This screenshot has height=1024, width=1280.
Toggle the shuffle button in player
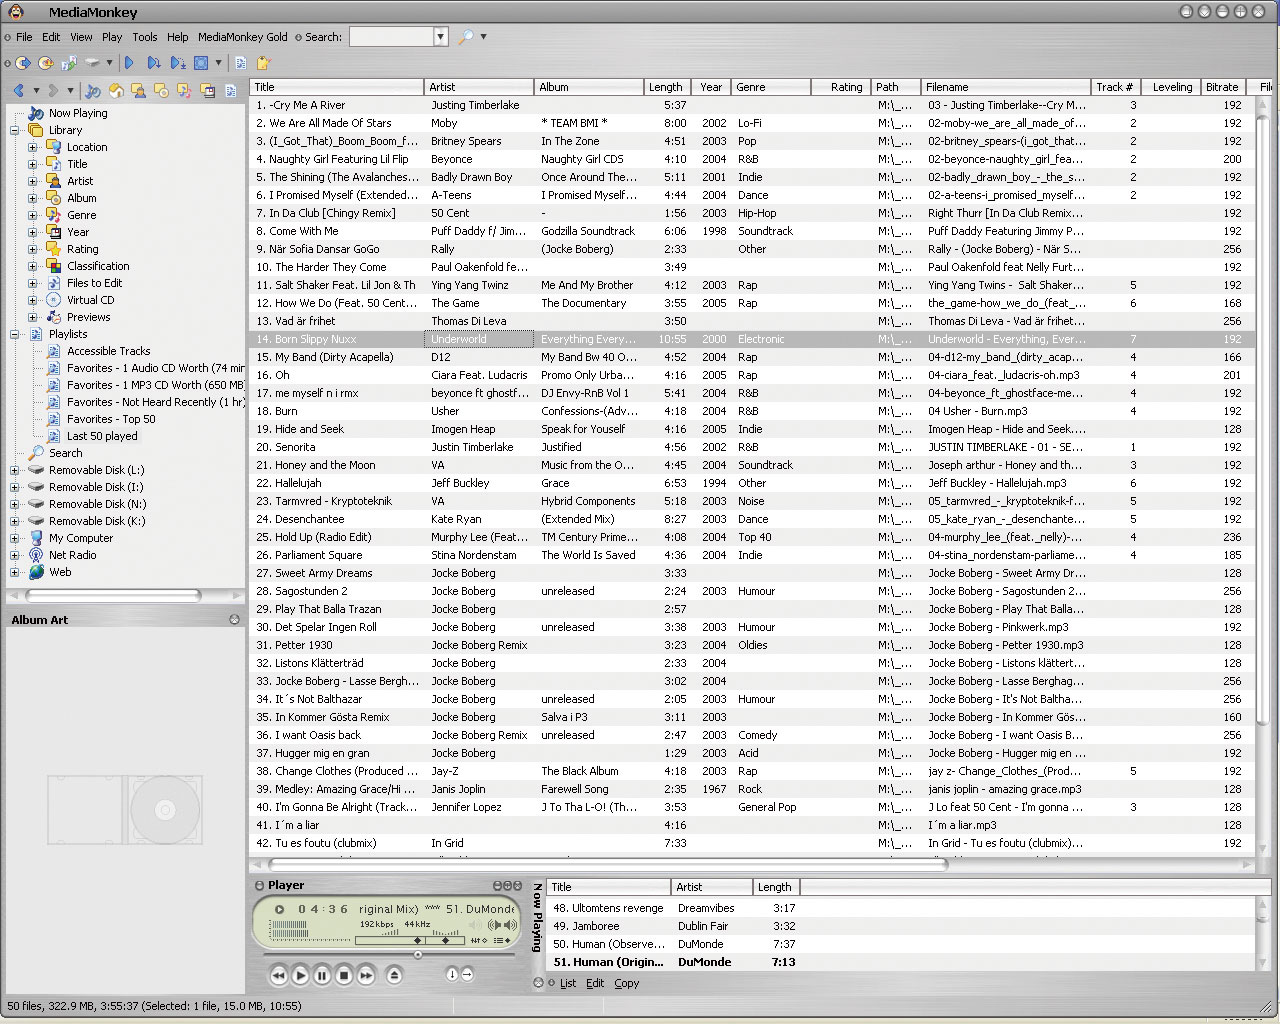(452, 974)
